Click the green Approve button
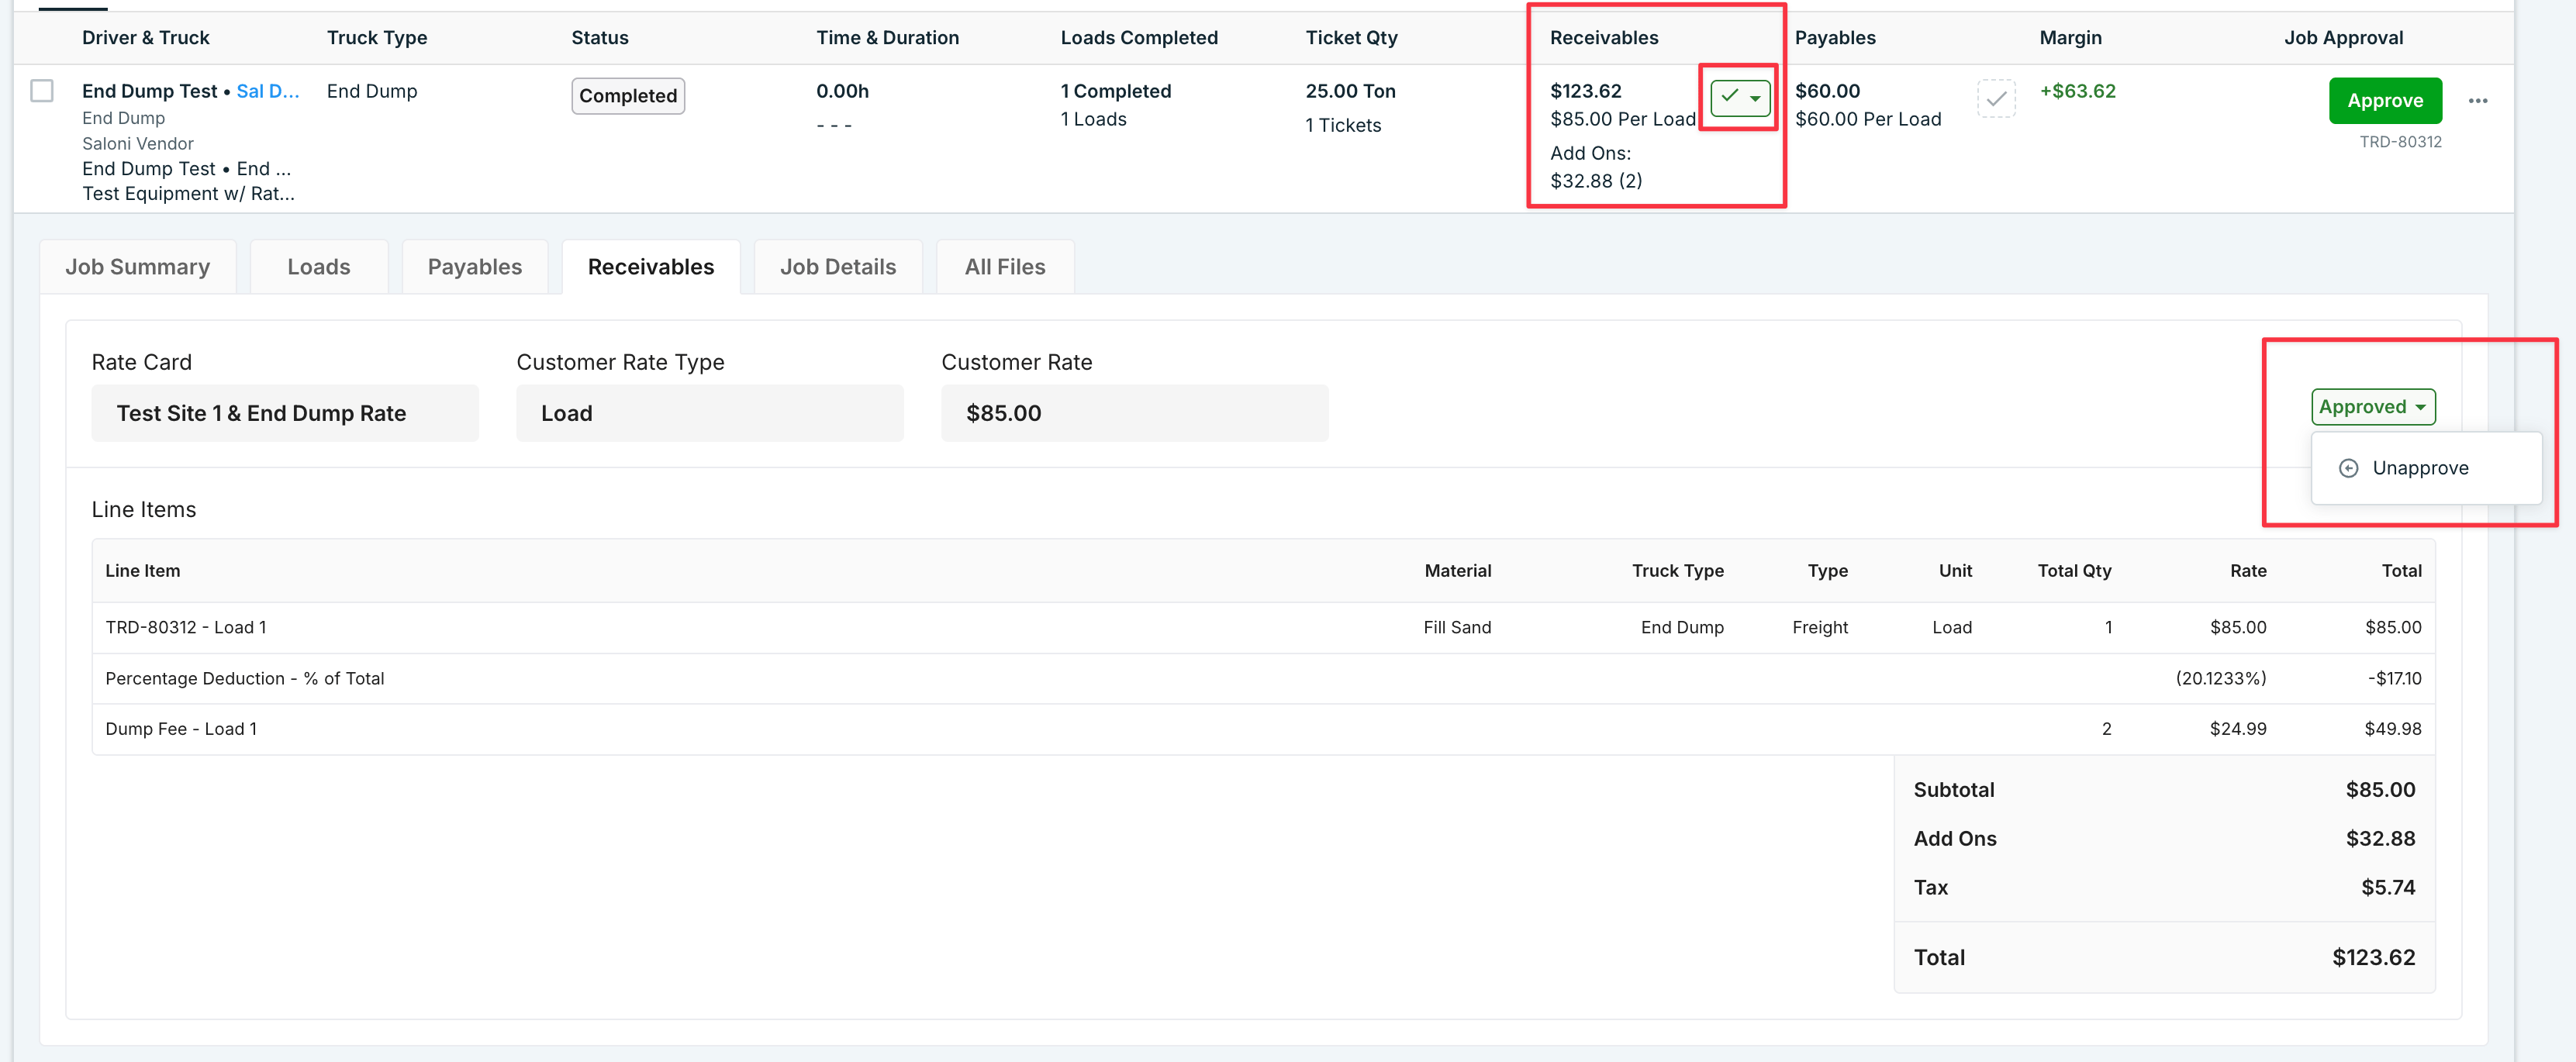Viewport: 2576px width, 1062px height. 2384,101
